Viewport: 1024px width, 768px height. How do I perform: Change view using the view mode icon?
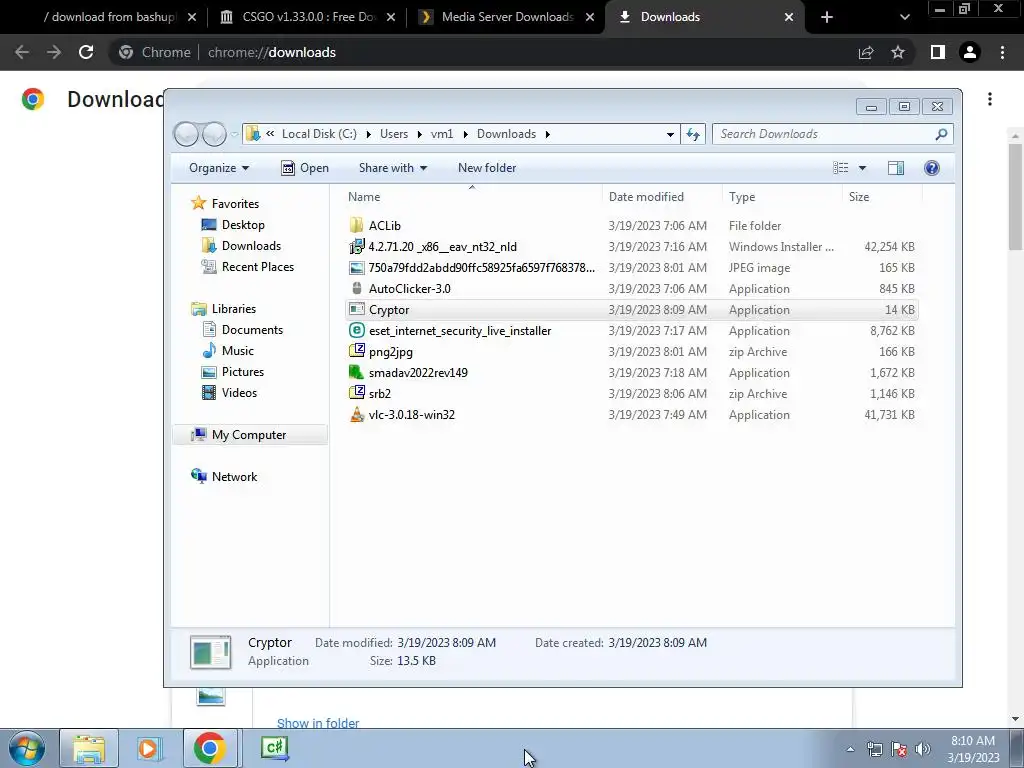[840, 168]
